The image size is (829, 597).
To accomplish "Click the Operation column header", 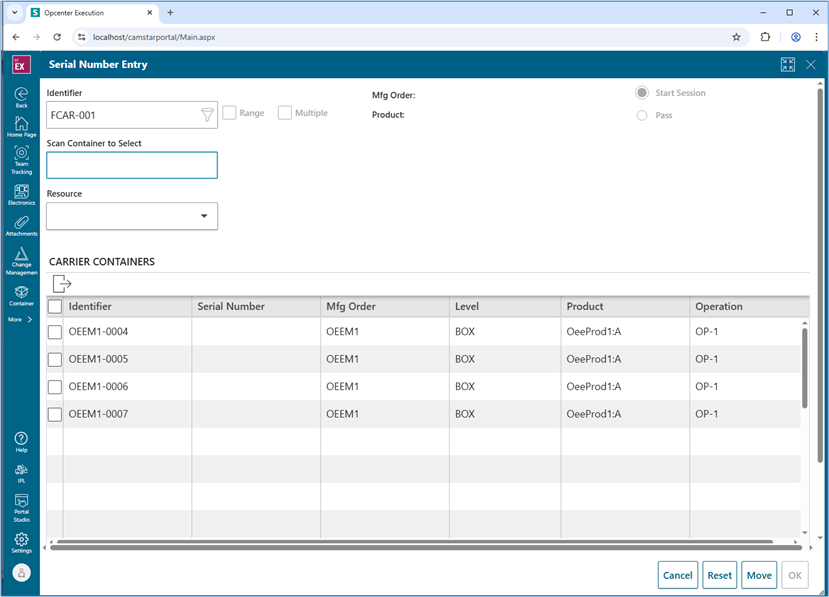I will (x=718, y=306).
